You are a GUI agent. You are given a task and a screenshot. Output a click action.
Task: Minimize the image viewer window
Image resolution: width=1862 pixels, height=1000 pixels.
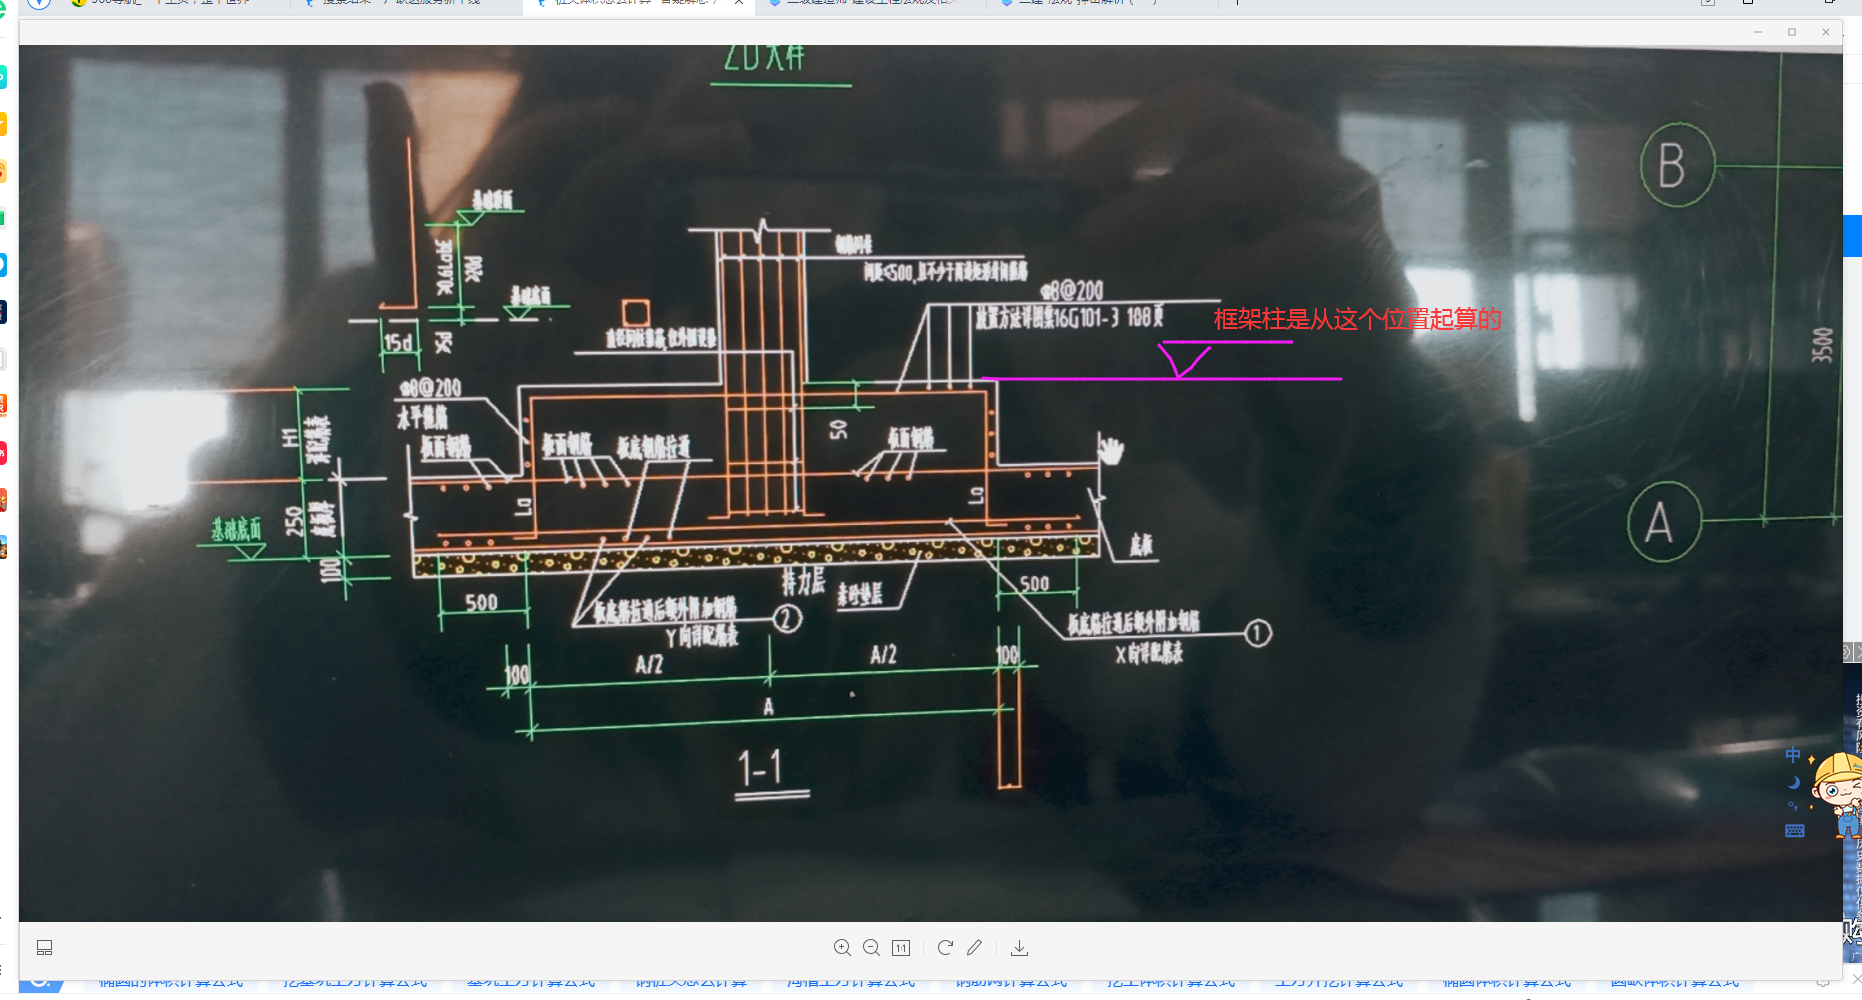[1757, 32]
